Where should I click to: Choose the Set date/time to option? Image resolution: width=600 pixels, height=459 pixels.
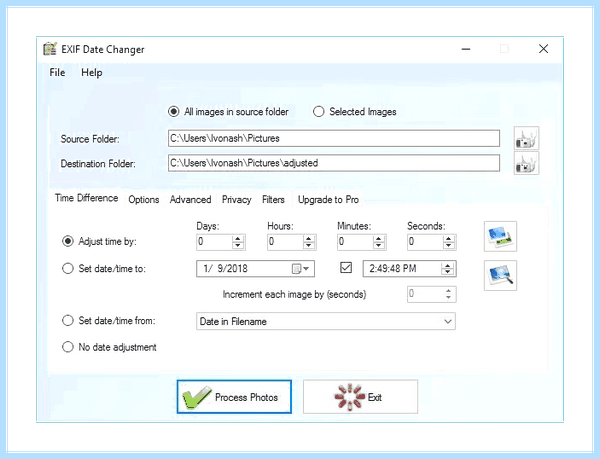[x=68, y=269]
